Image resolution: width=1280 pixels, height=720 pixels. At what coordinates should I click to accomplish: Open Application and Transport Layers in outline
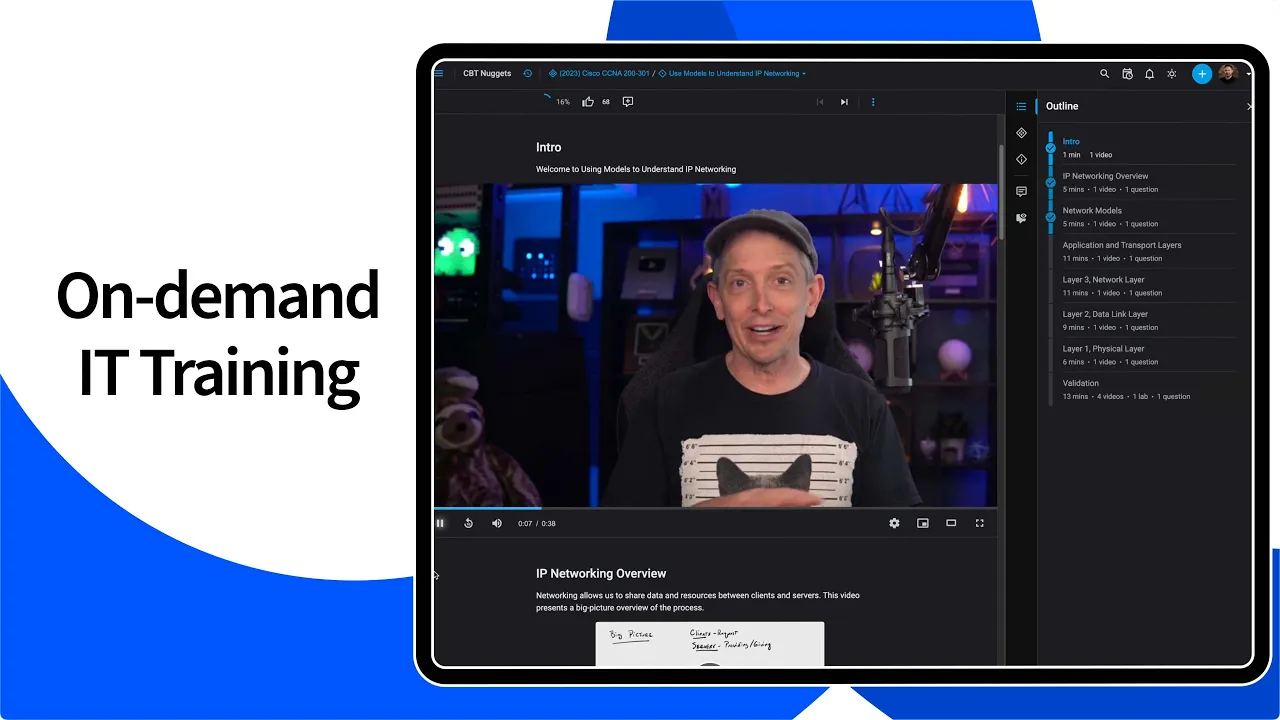pyautogui.click(x=1122, y=245)
